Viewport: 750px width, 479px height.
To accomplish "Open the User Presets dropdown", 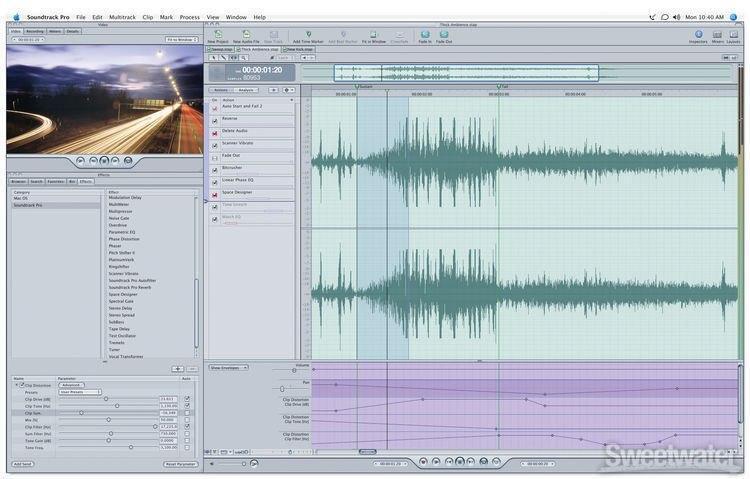I will [x=80, y=392].
